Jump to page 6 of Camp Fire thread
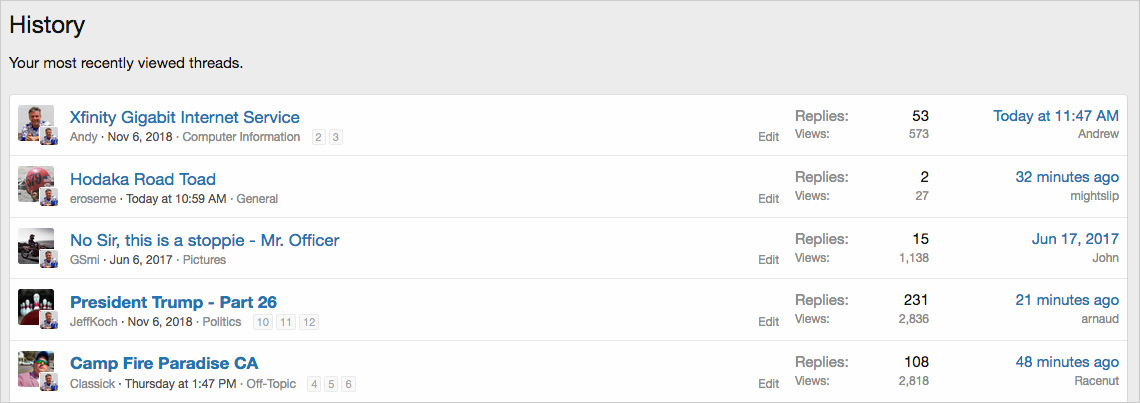Screen dimensions: 1140x403 pyautogui.click(x=348, y=384)
